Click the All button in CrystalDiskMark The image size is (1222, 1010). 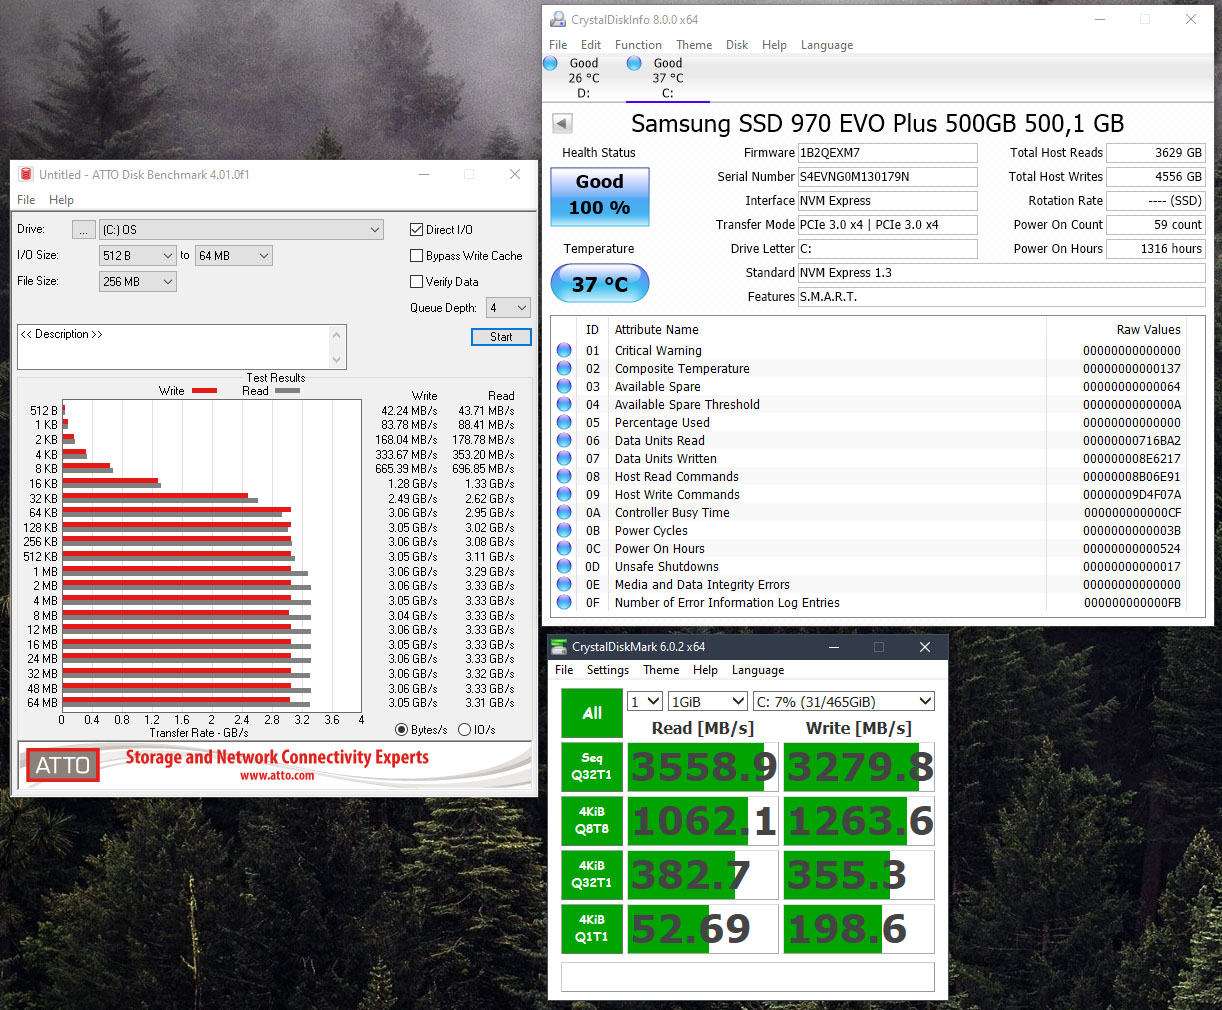(592, 713)
